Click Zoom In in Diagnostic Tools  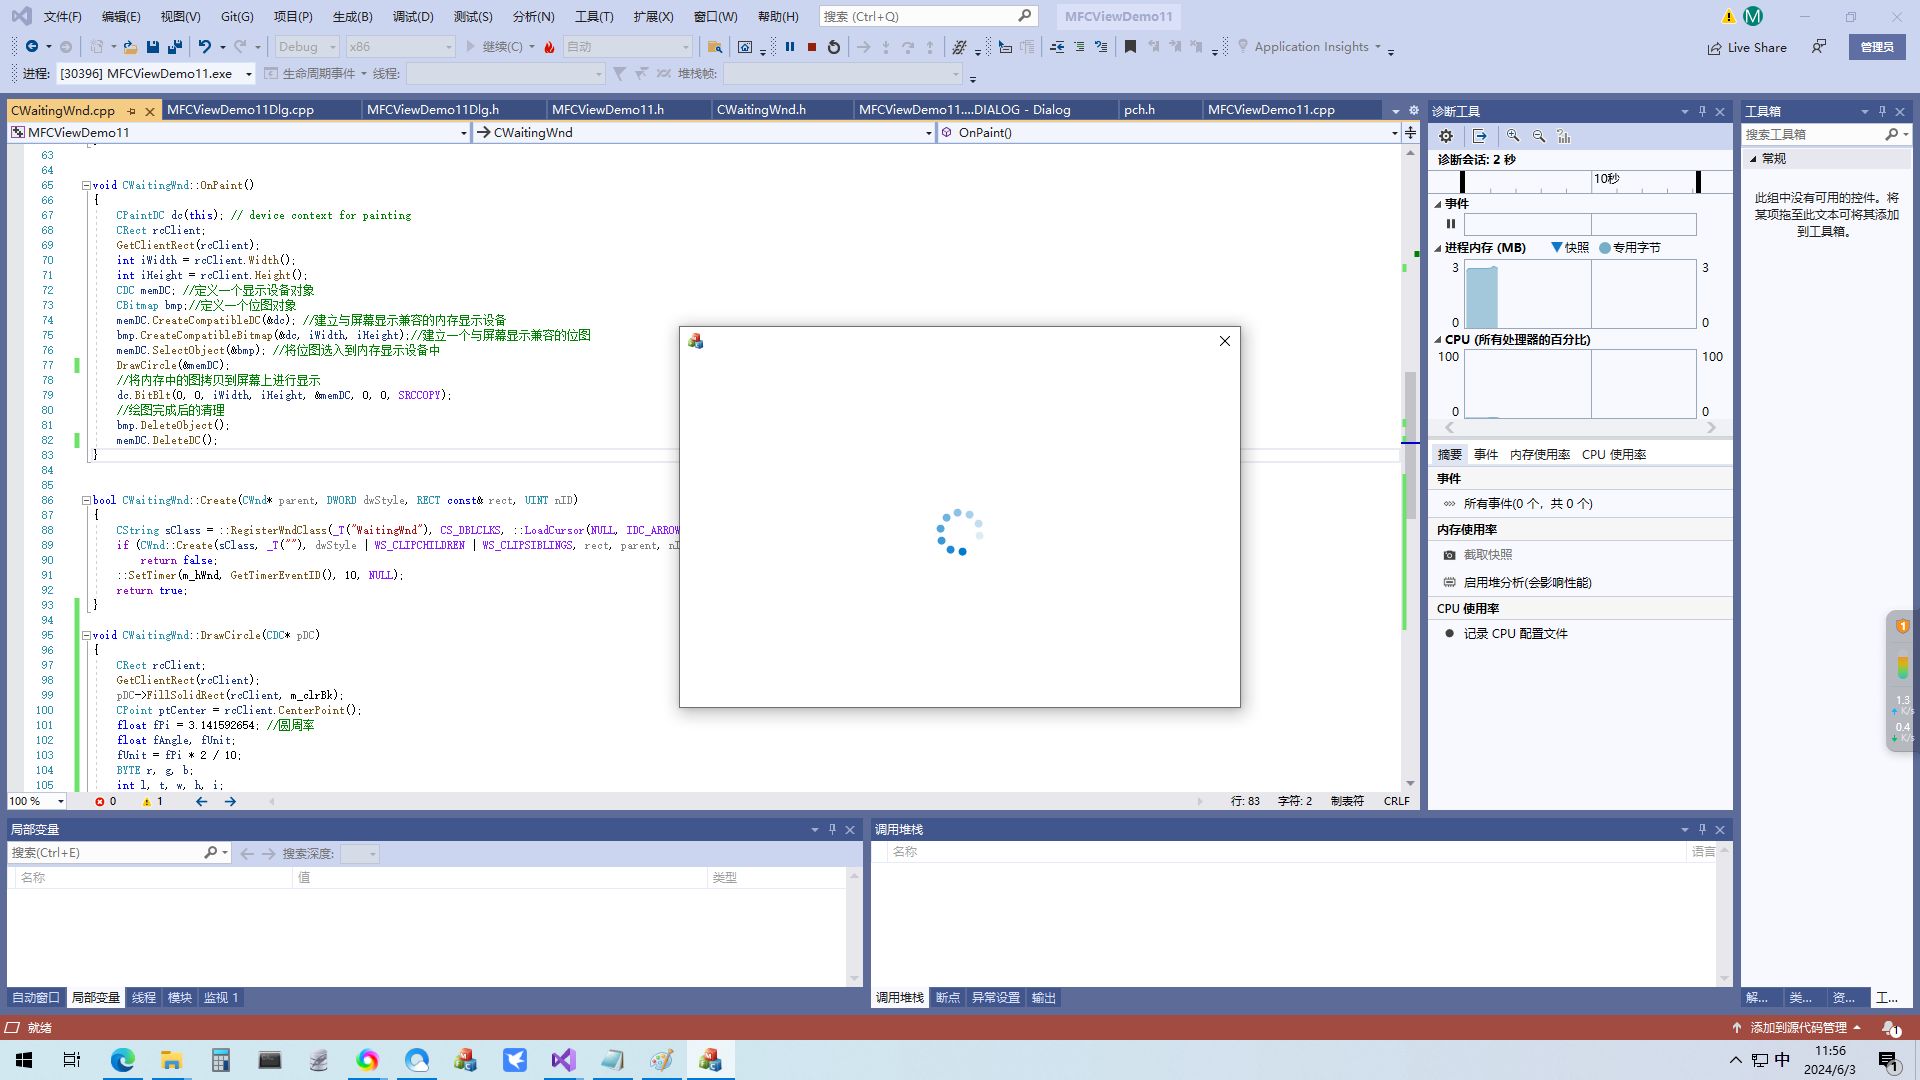coord(1513,136)
